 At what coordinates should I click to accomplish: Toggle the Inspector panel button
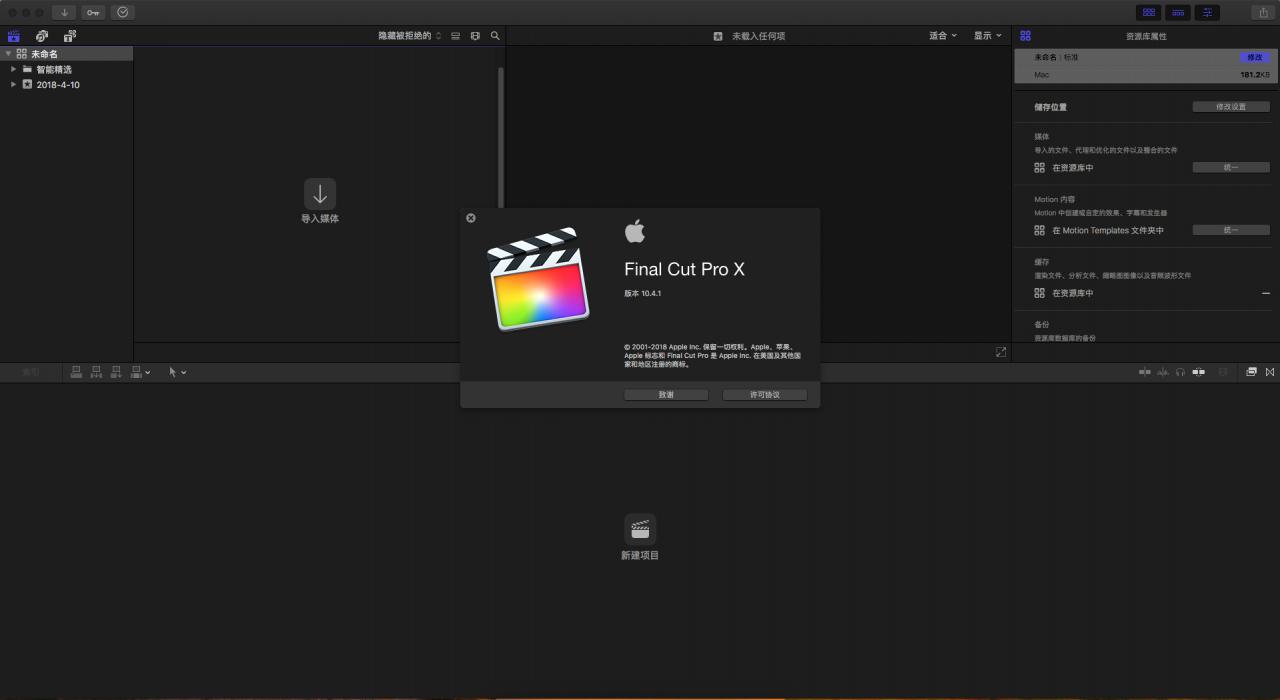click(1208, 12)
